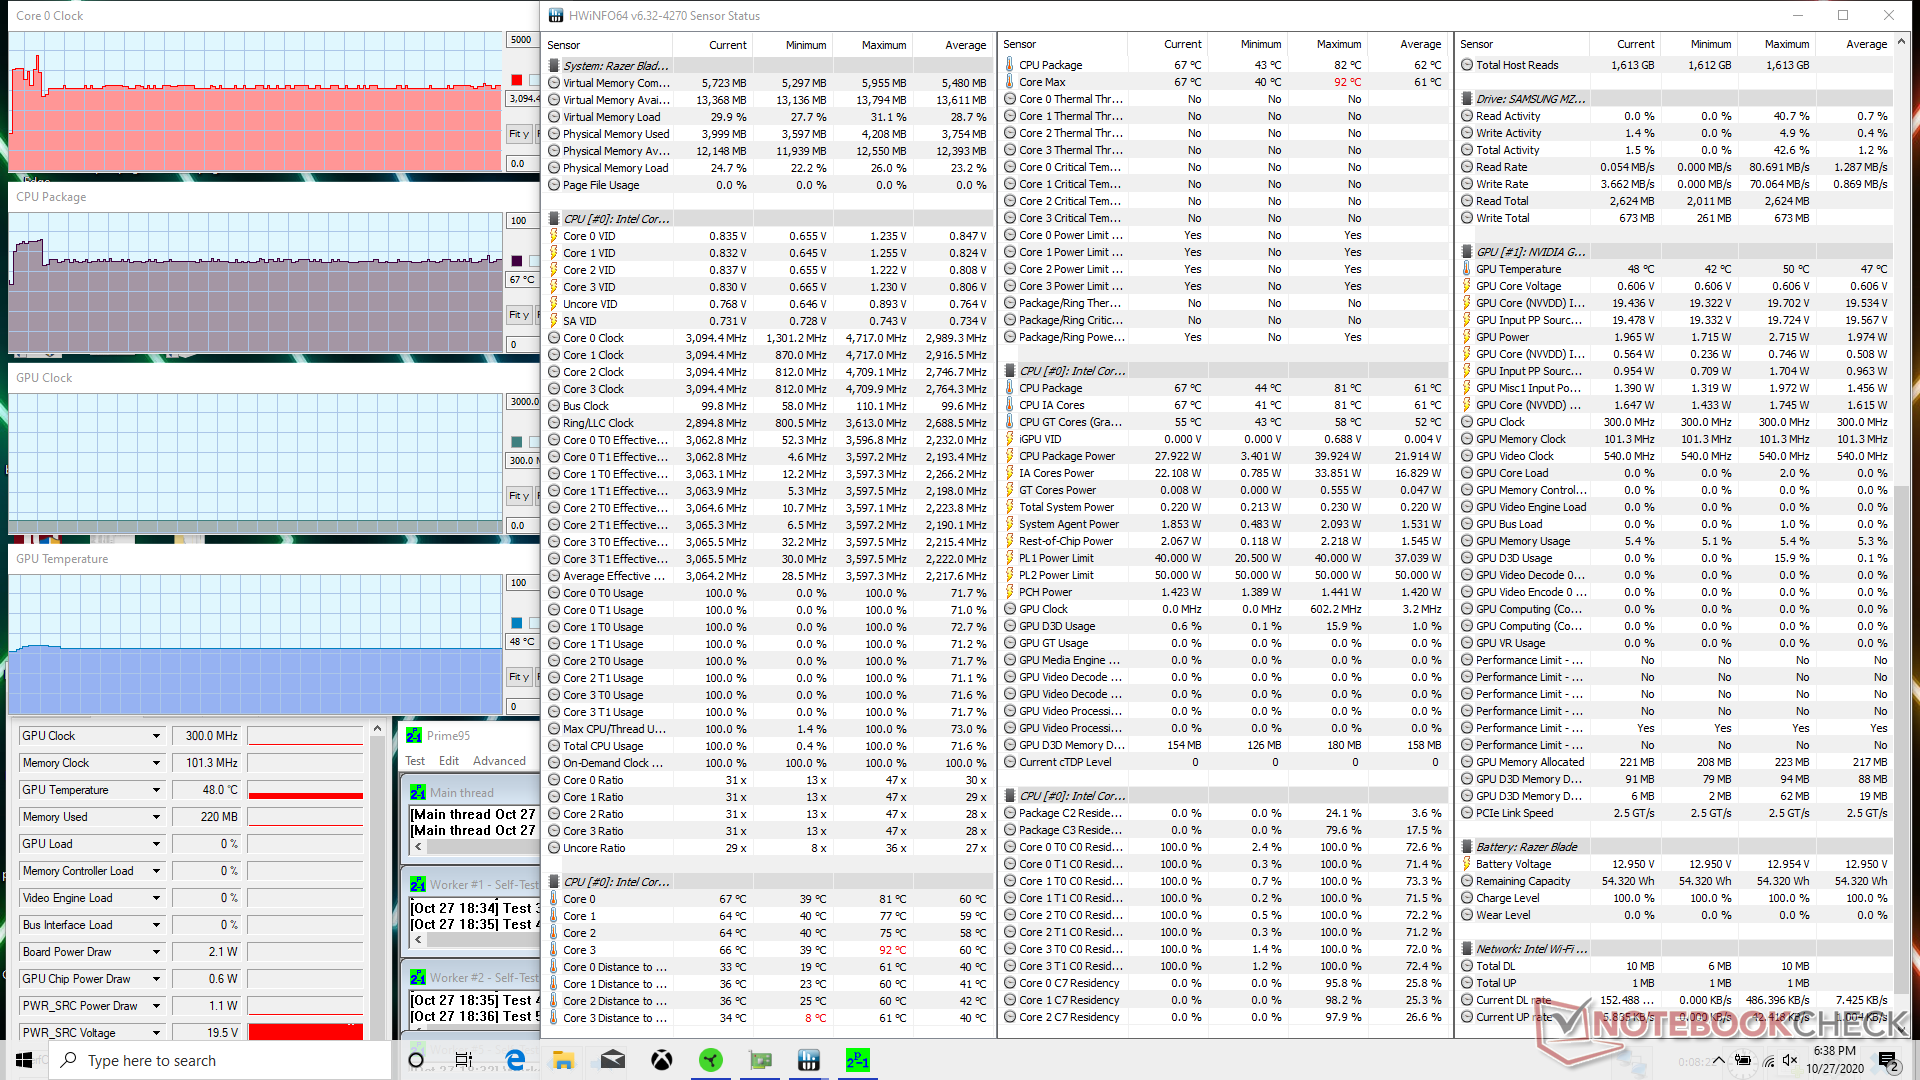Open the taskbar clock showing 6:38 PM

coord(1835,1060)
